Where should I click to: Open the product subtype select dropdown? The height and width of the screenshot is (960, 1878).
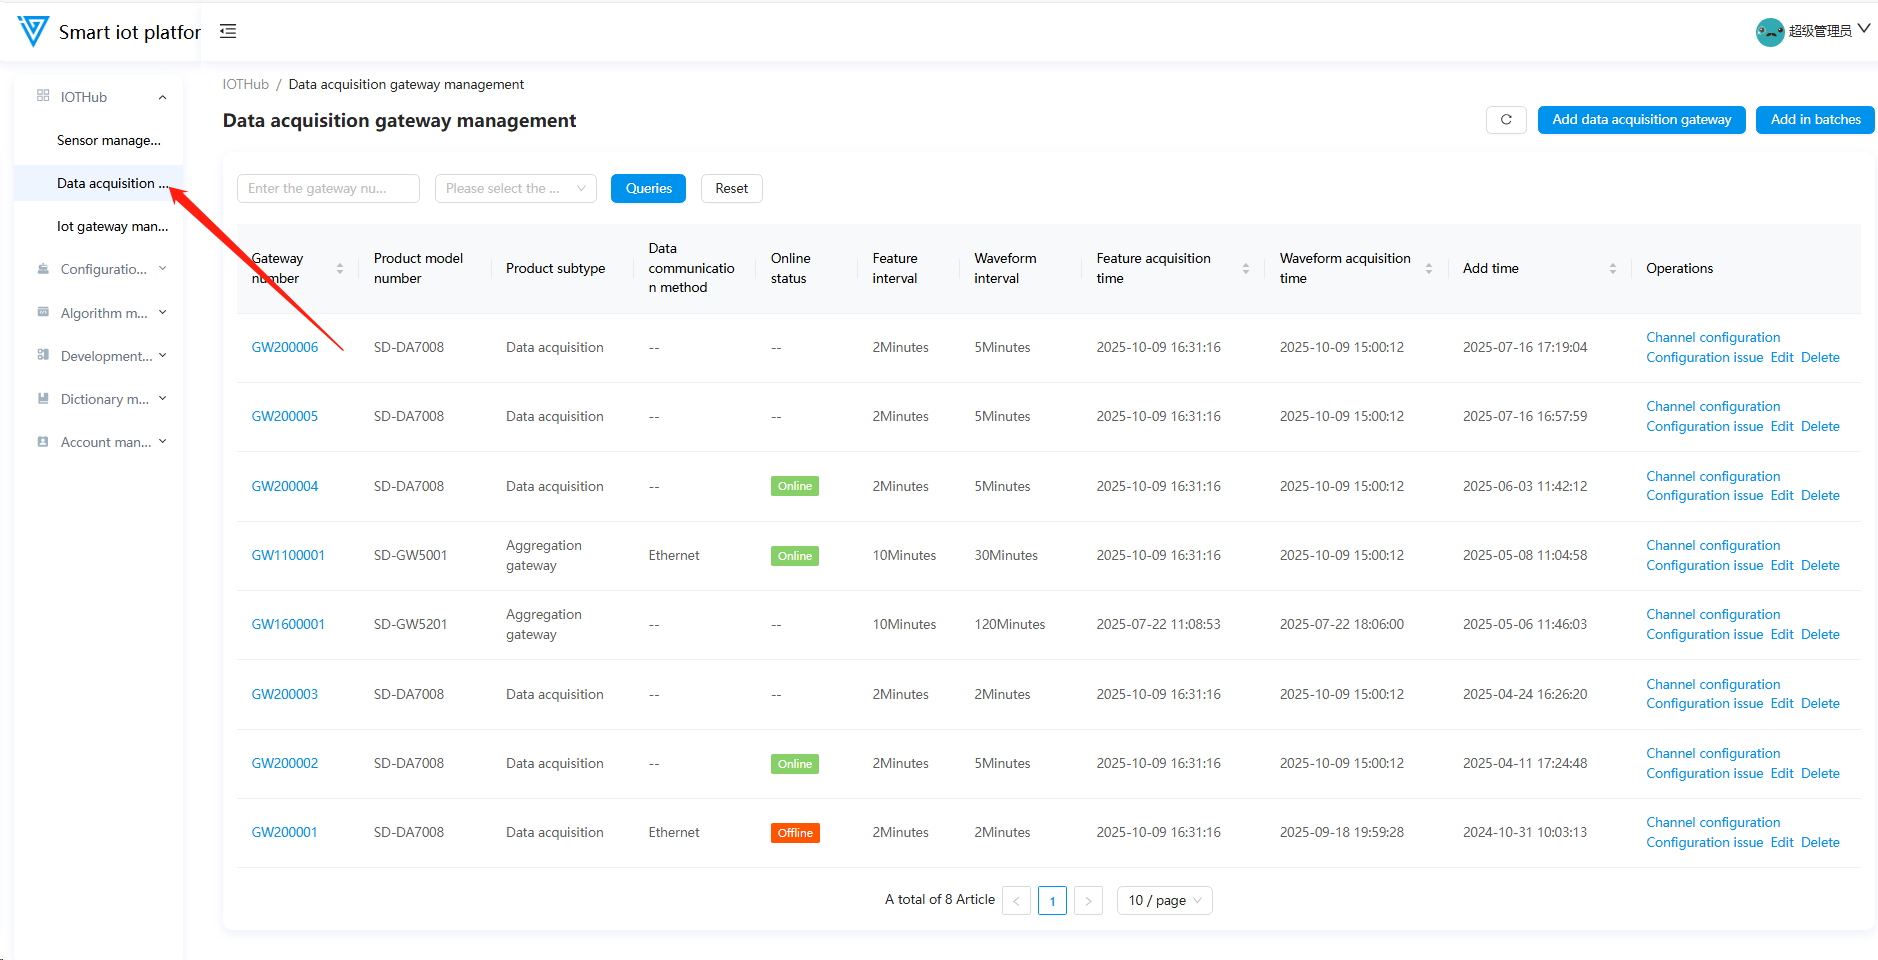[515, 189]
